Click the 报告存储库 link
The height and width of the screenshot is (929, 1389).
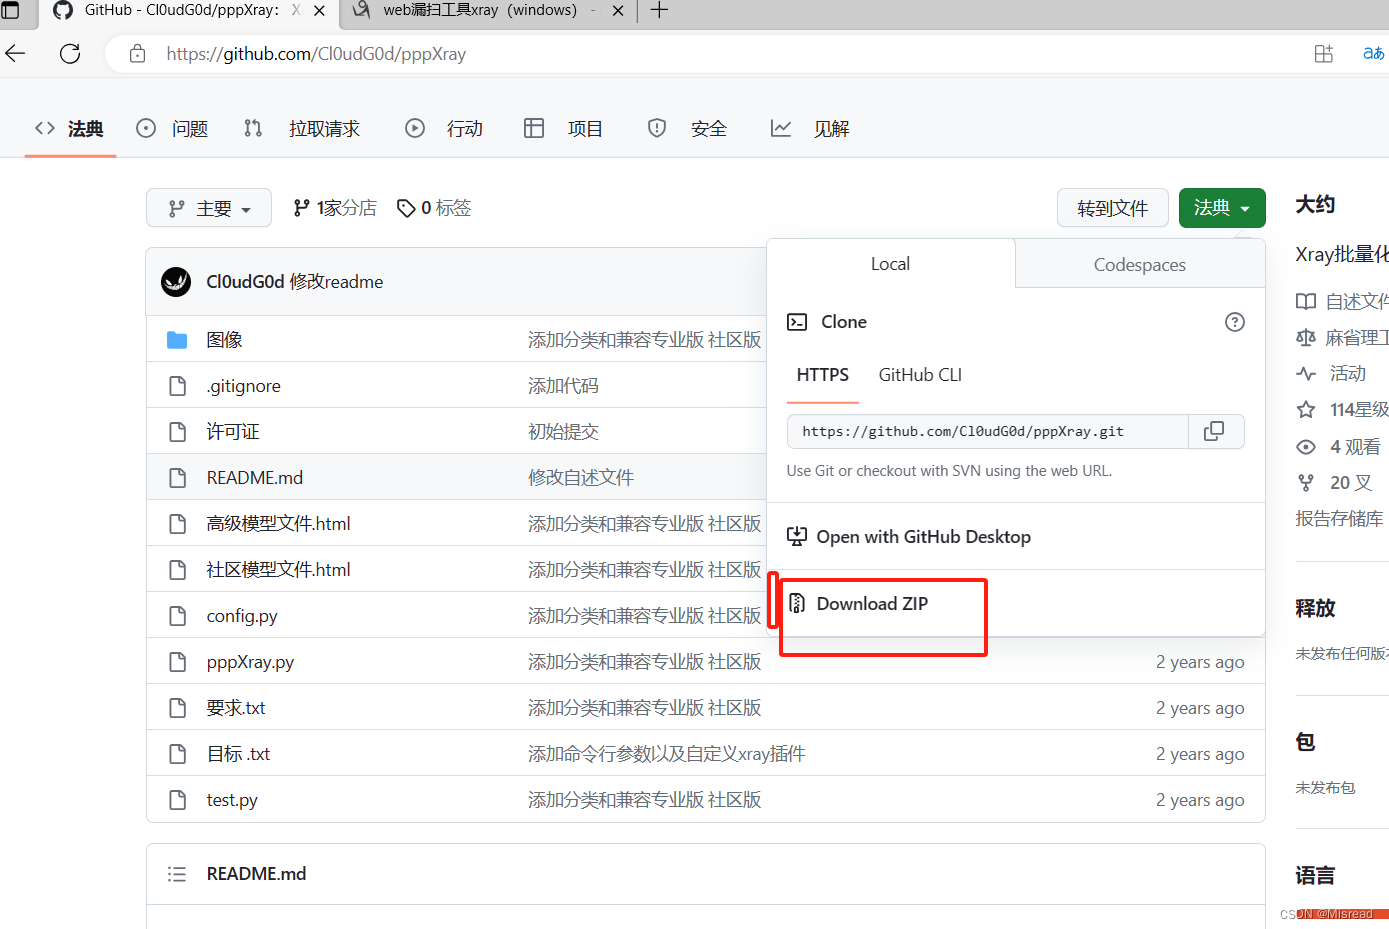tap(1340, 519)
